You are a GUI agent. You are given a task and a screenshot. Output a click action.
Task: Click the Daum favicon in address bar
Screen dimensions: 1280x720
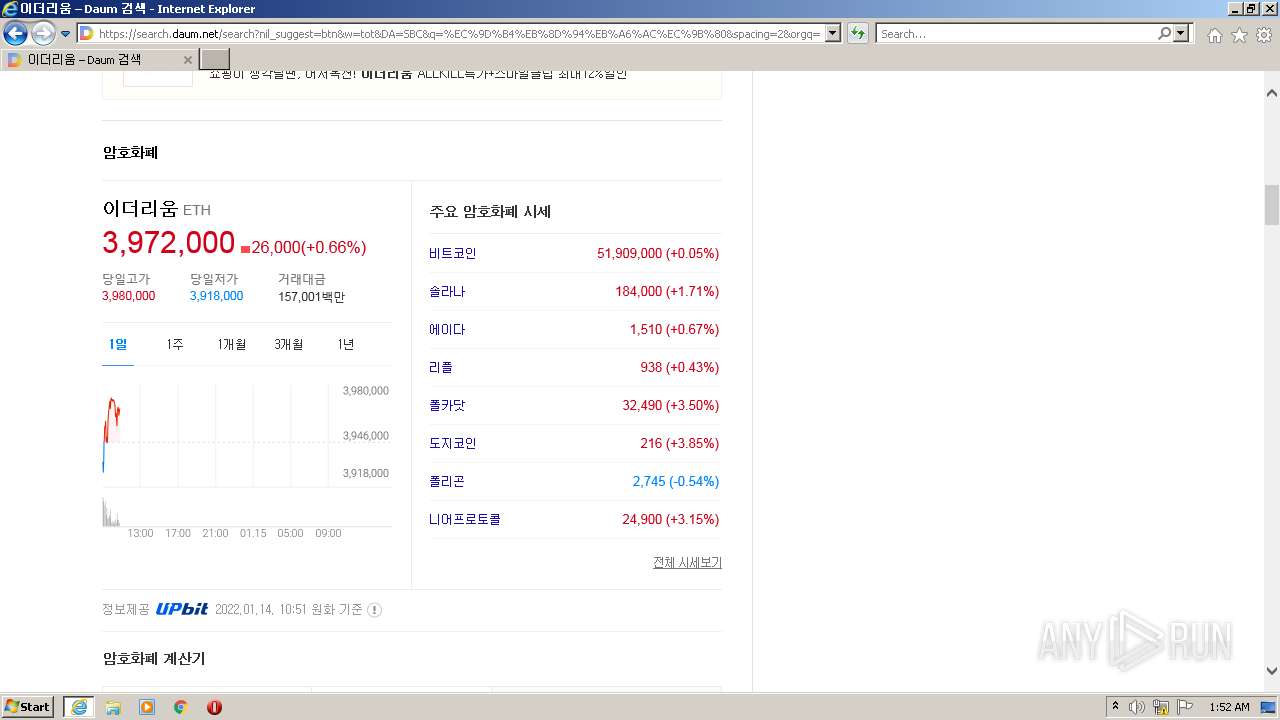pyautogui.click(x=86, y=33)
